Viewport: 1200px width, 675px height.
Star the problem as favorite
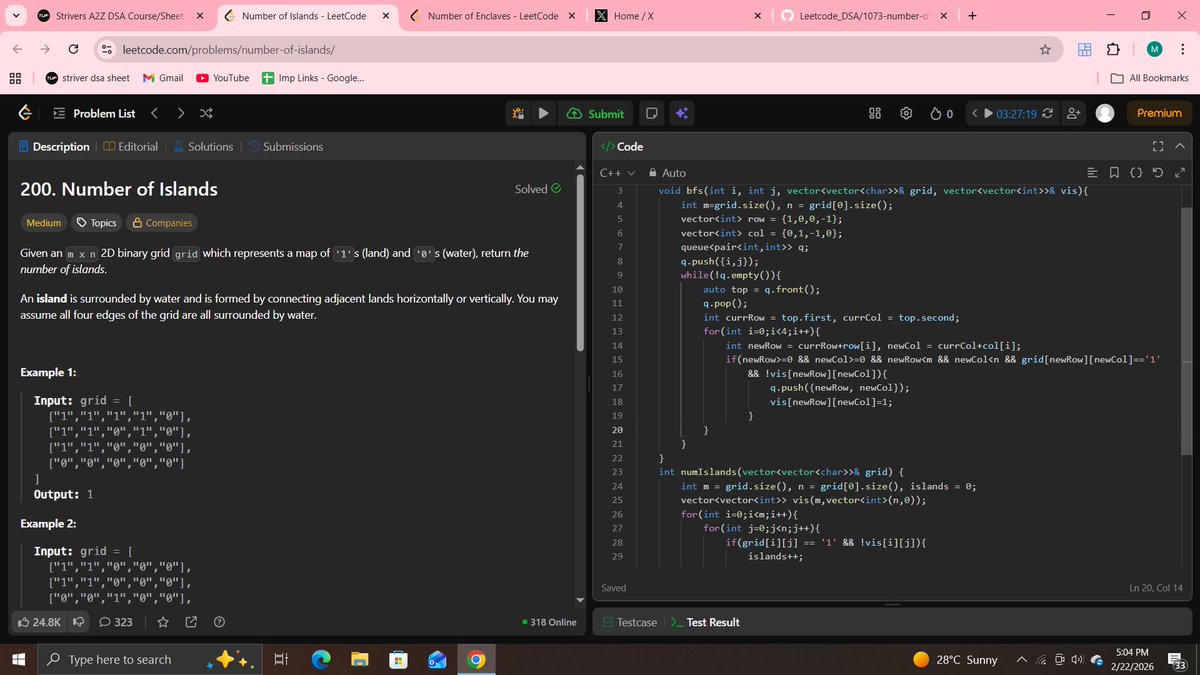[162, 622]
